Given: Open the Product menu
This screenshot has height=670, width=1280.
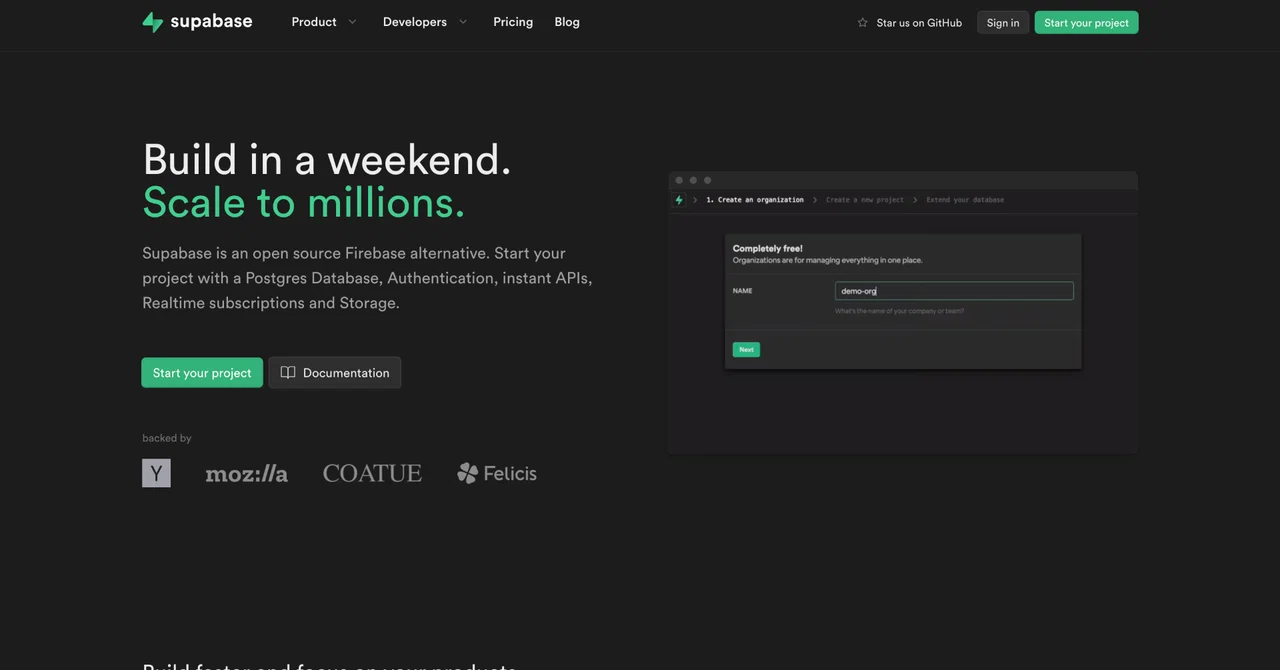Looking at the screenshot, I should click(314, 22).
